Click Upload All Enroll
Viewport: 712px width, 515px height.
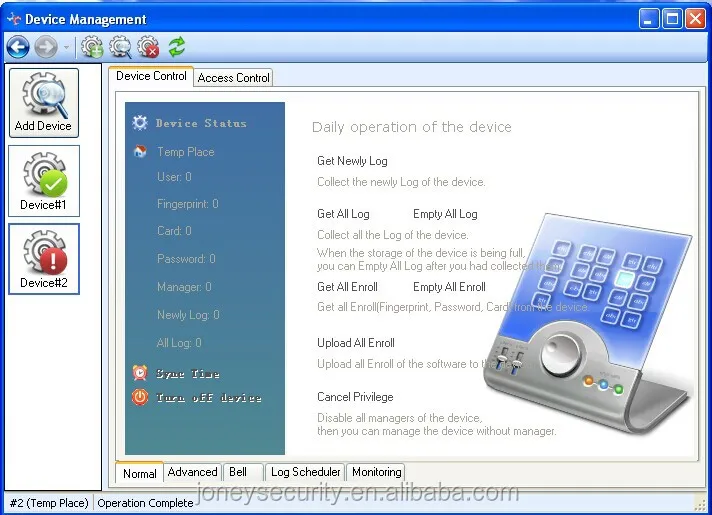(356, 343)
